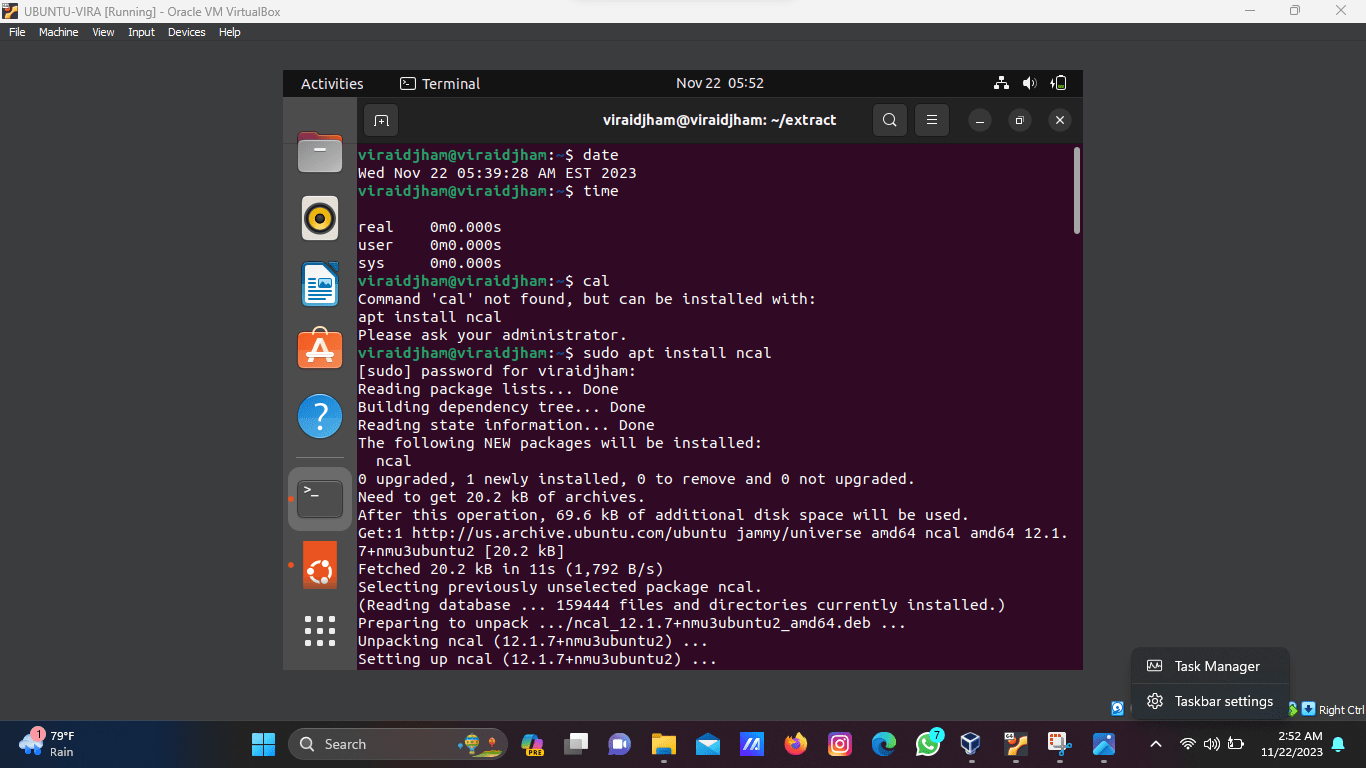Open the VirtualBox Devices menu
1366x768 pixels.
tap(186, 32)
